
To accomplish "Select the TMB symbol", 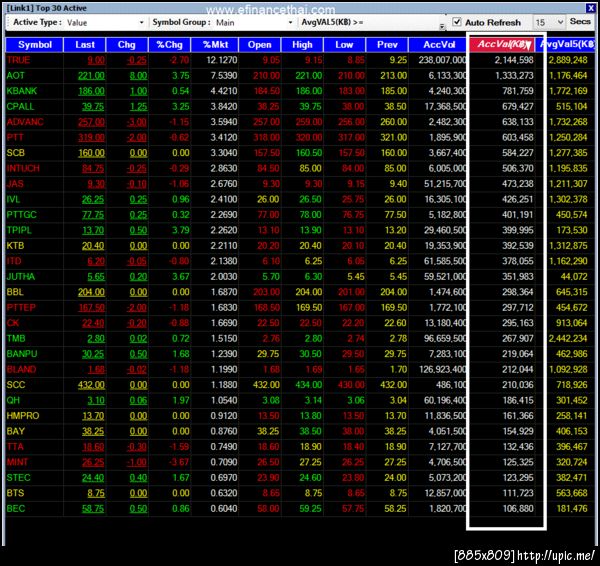I will coord(16,339).
